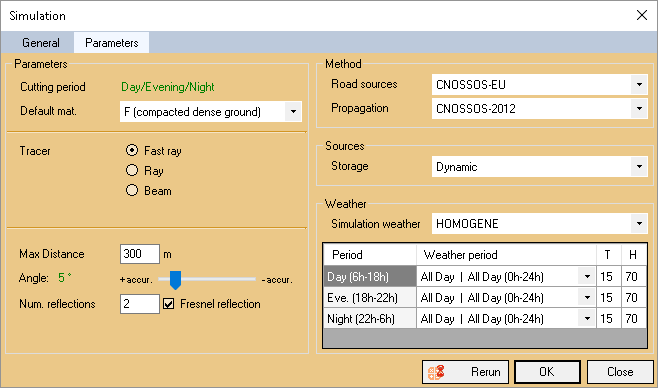Click the Rerun button icon
658x388 pixels.
pyautogui.click(x=436, y=372)
